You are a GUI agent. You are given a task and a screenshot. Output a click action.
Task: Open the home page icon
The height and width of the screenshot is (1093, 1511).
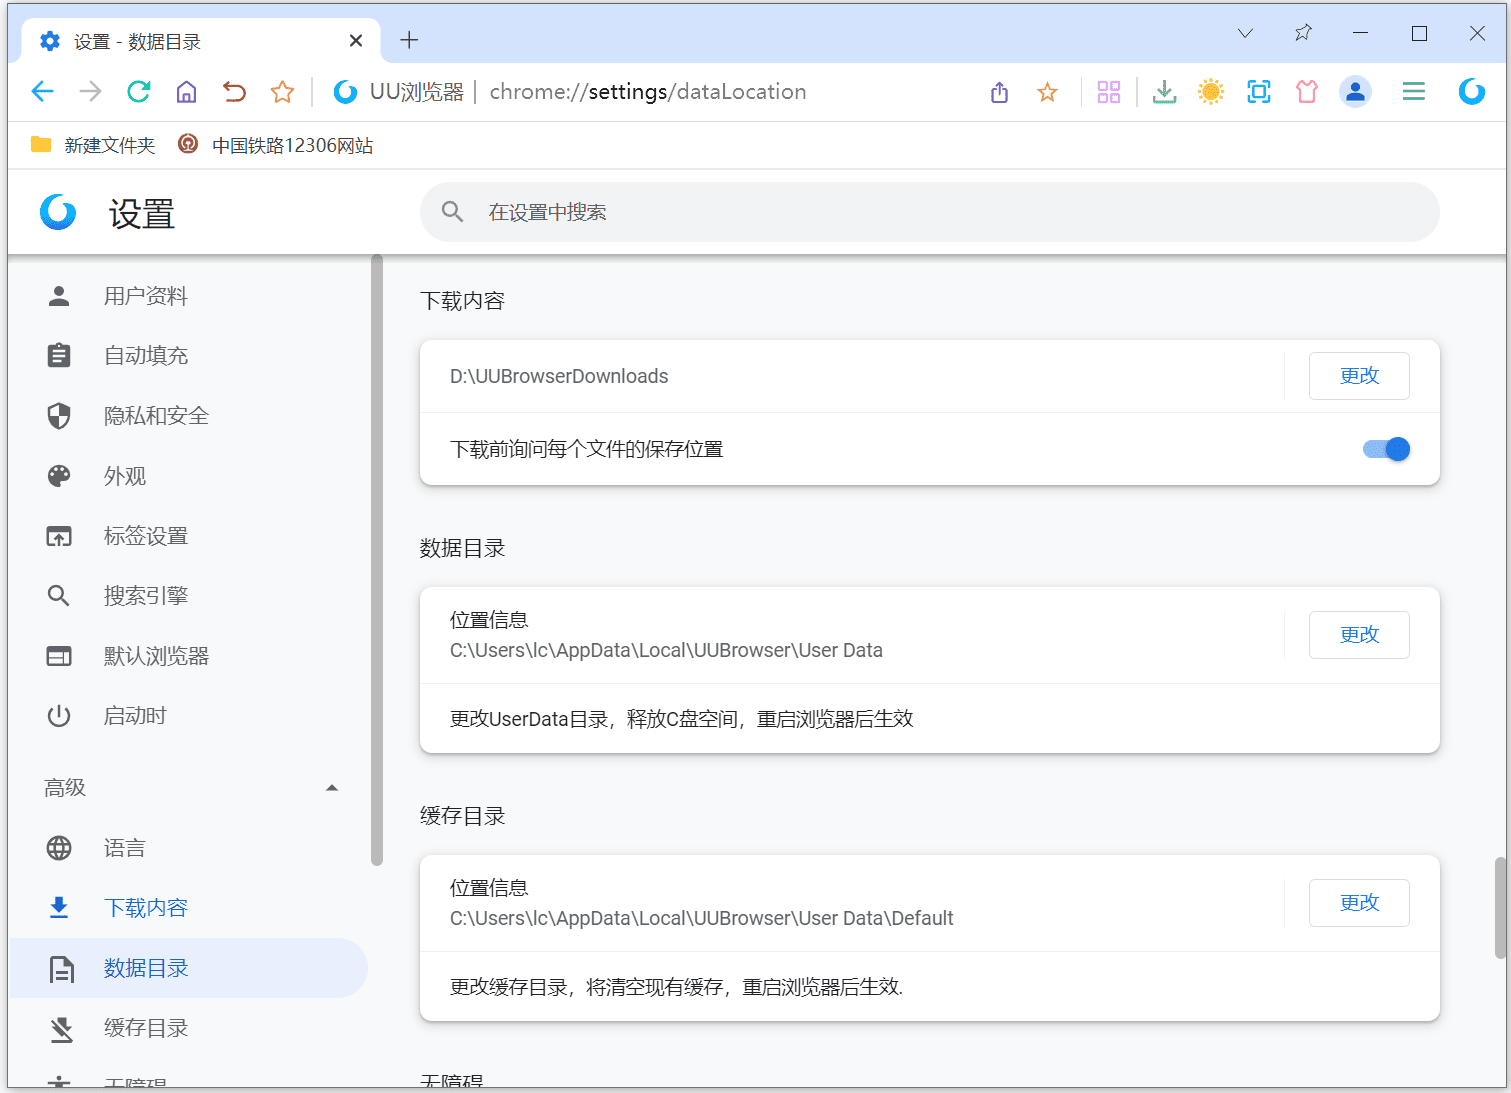coord(186,92)
